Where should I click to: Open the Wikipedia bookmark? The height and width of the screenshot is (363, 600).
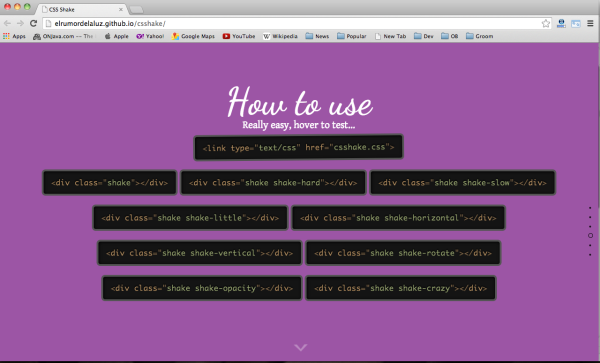click(x=280, y=36)
